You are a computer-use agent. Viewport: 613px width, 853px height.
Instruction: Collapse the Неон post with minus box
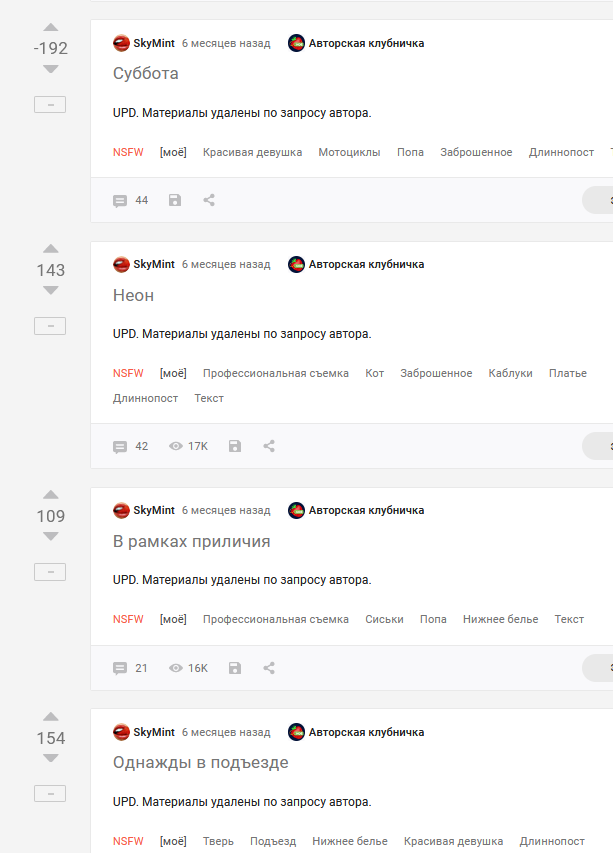tap(50, 326)
